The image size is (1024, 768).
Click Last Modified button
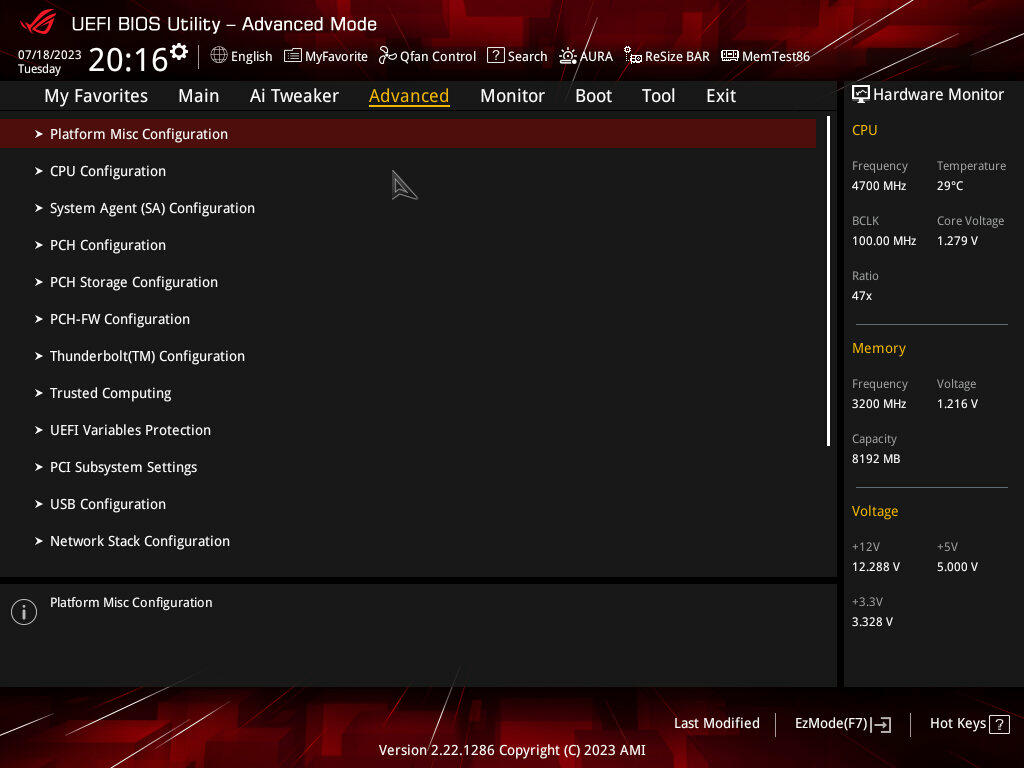point(716,724)
